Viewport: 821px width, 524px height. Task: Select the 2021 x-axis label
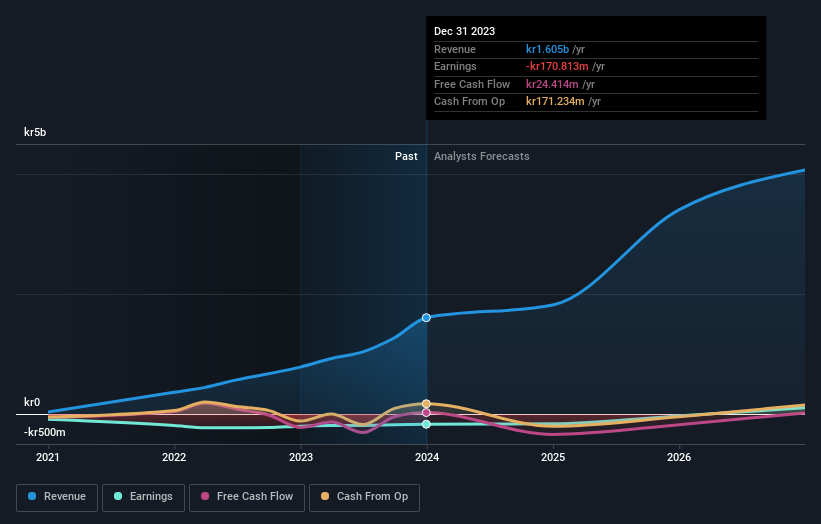tap(48, 457)
